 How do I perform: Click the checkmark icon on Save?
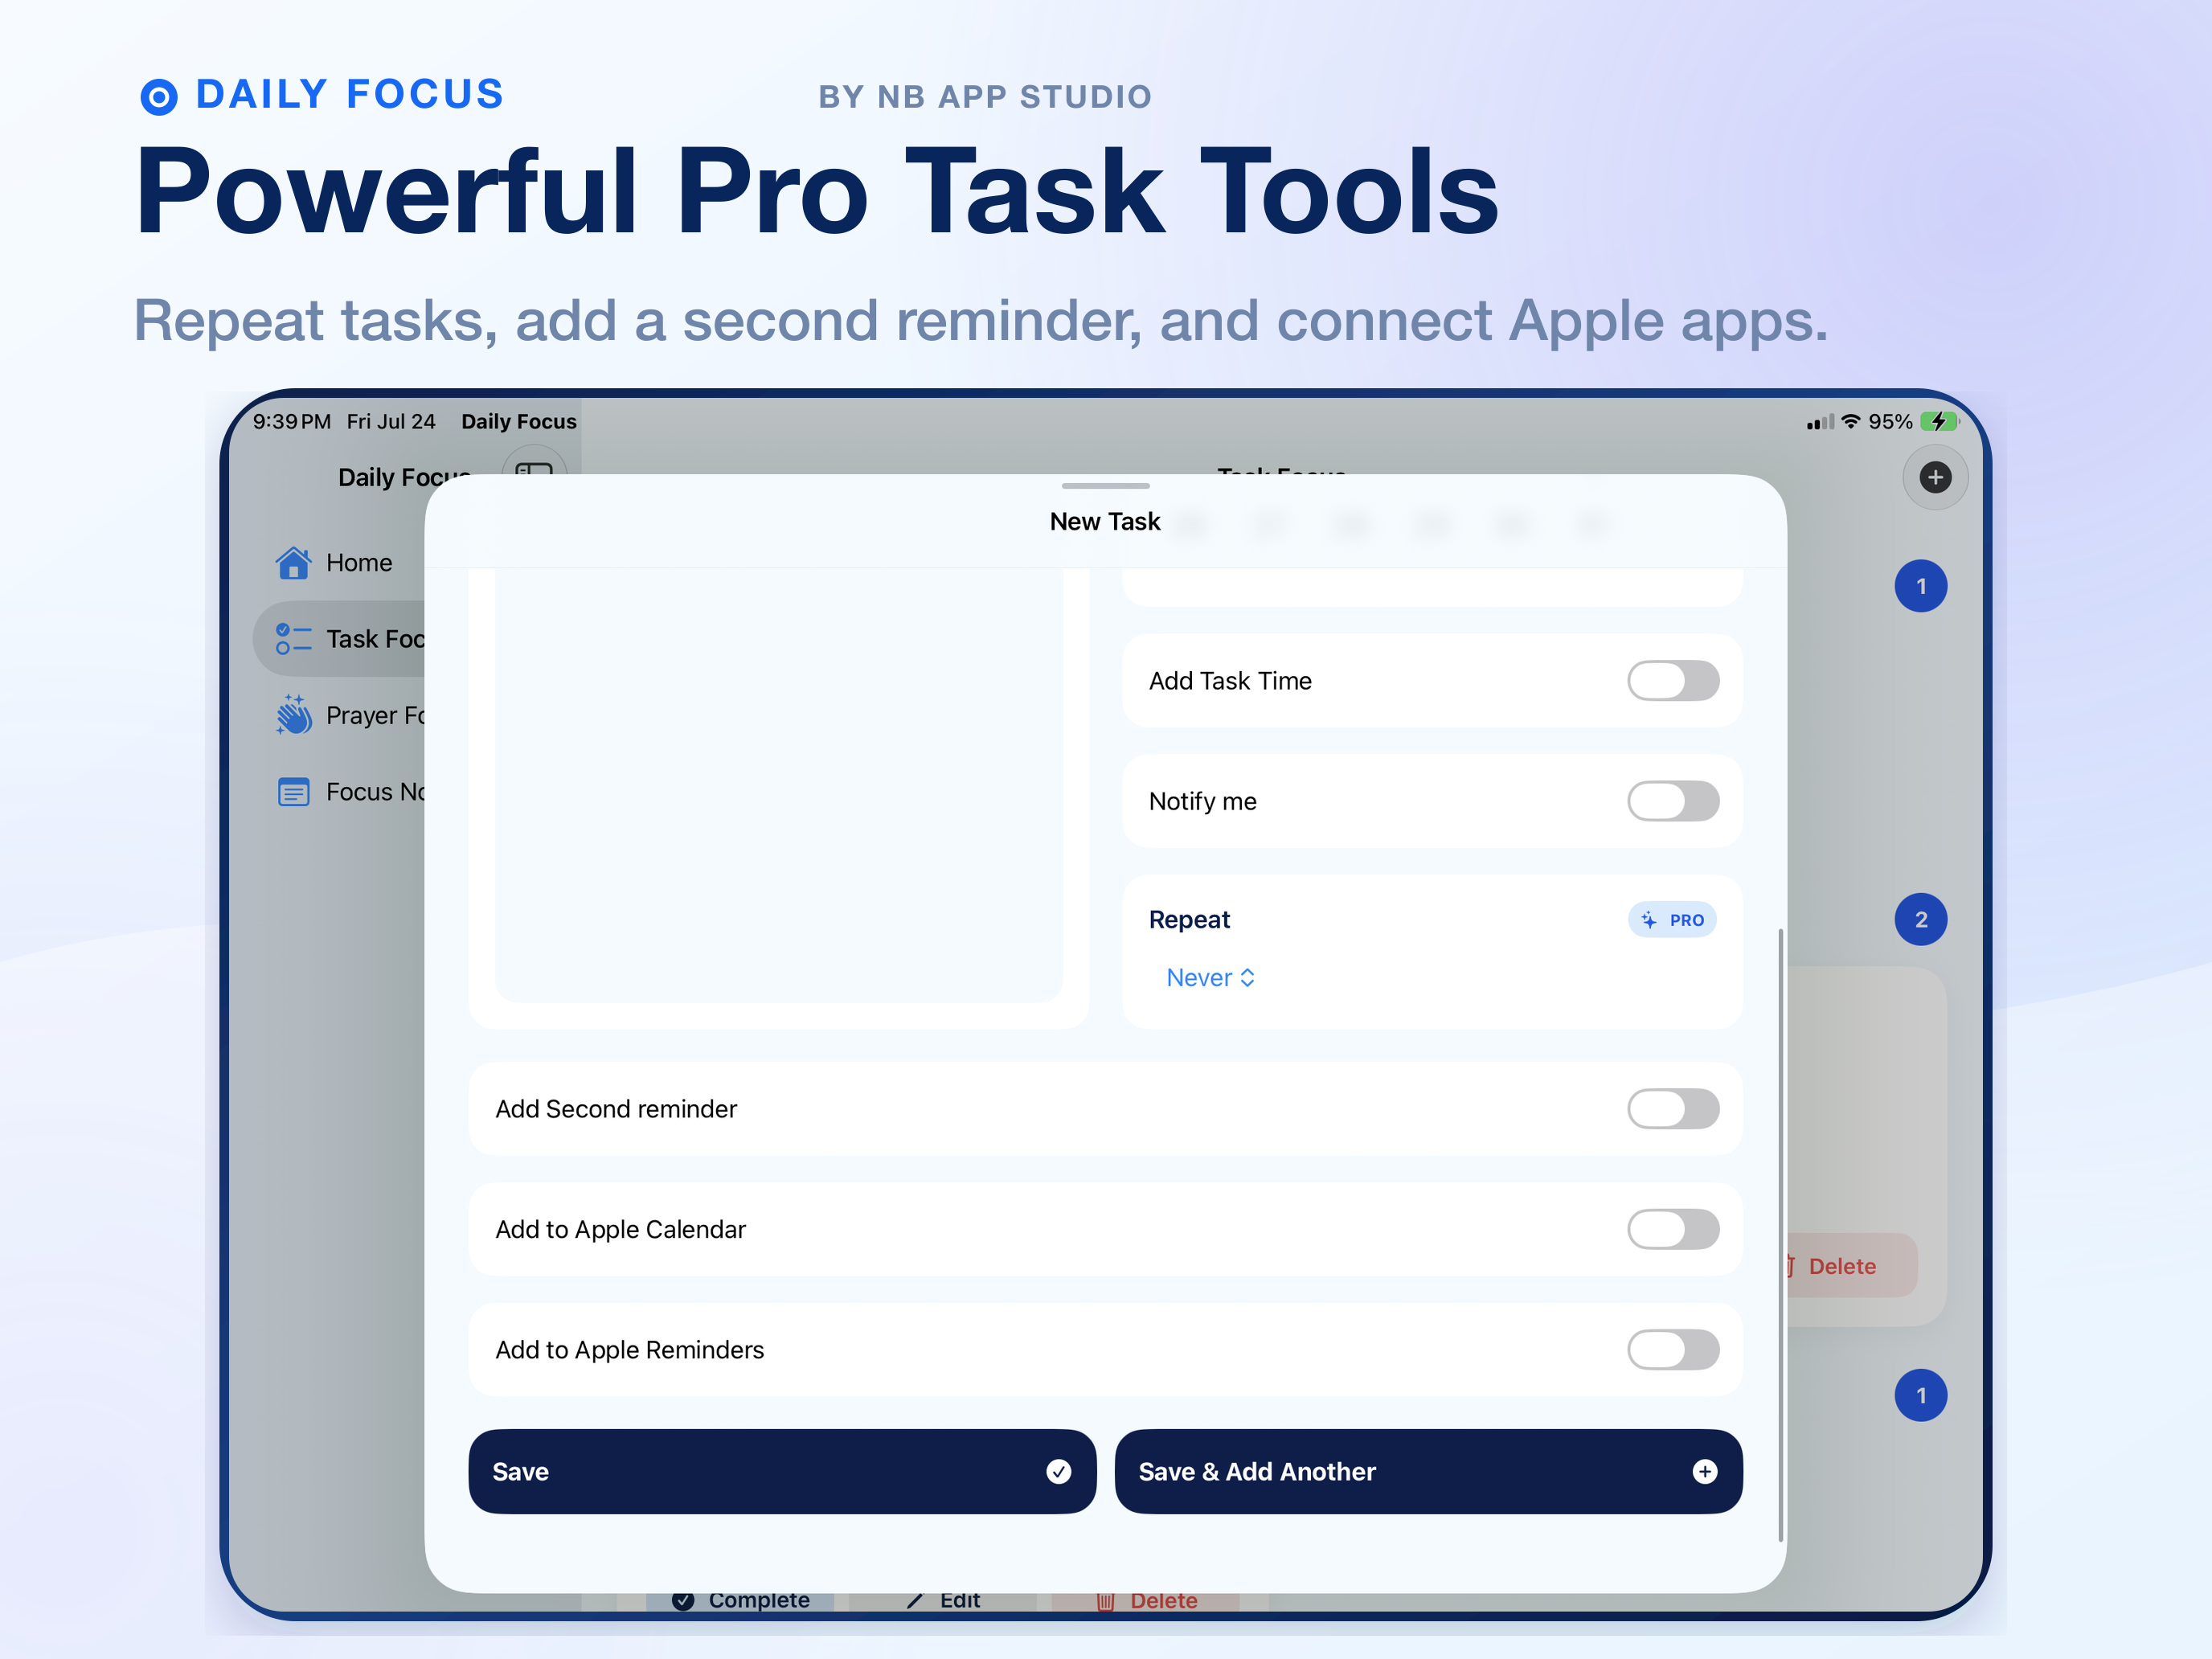tap(1058, 1472)
